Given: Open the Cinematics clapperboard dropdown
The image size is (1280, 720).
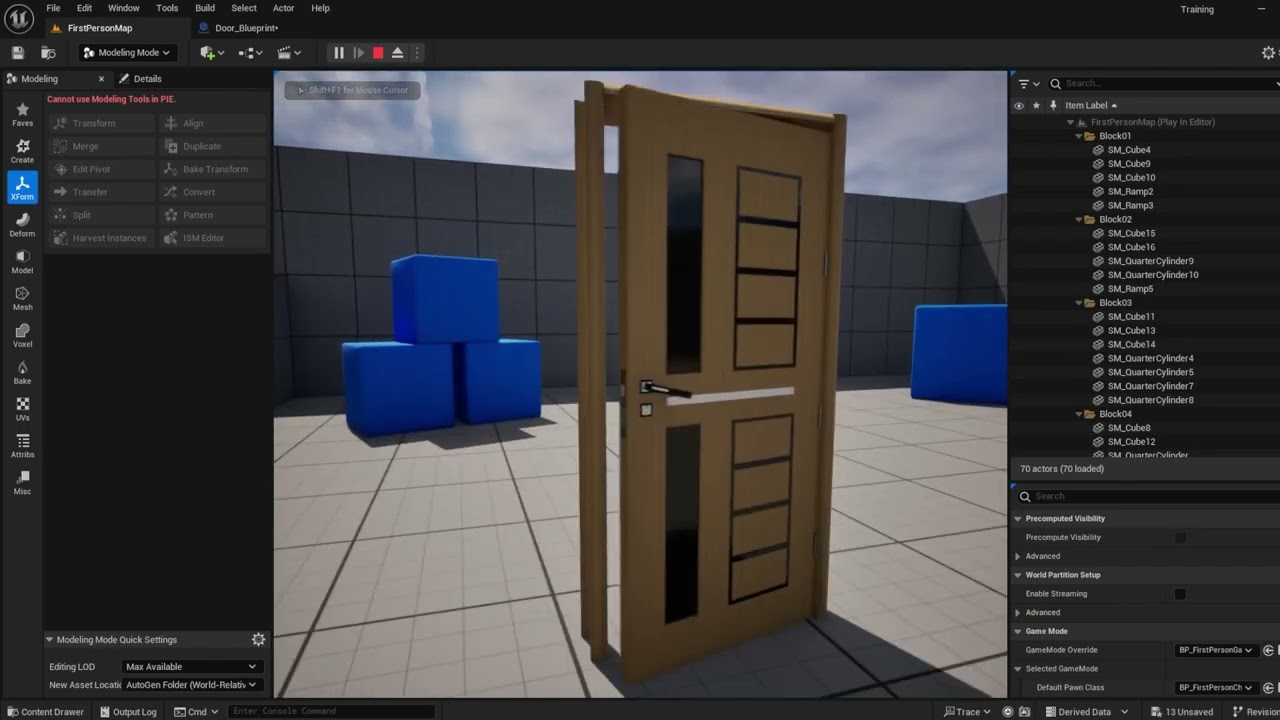Looking at the screenshot, I should [290, 53].
